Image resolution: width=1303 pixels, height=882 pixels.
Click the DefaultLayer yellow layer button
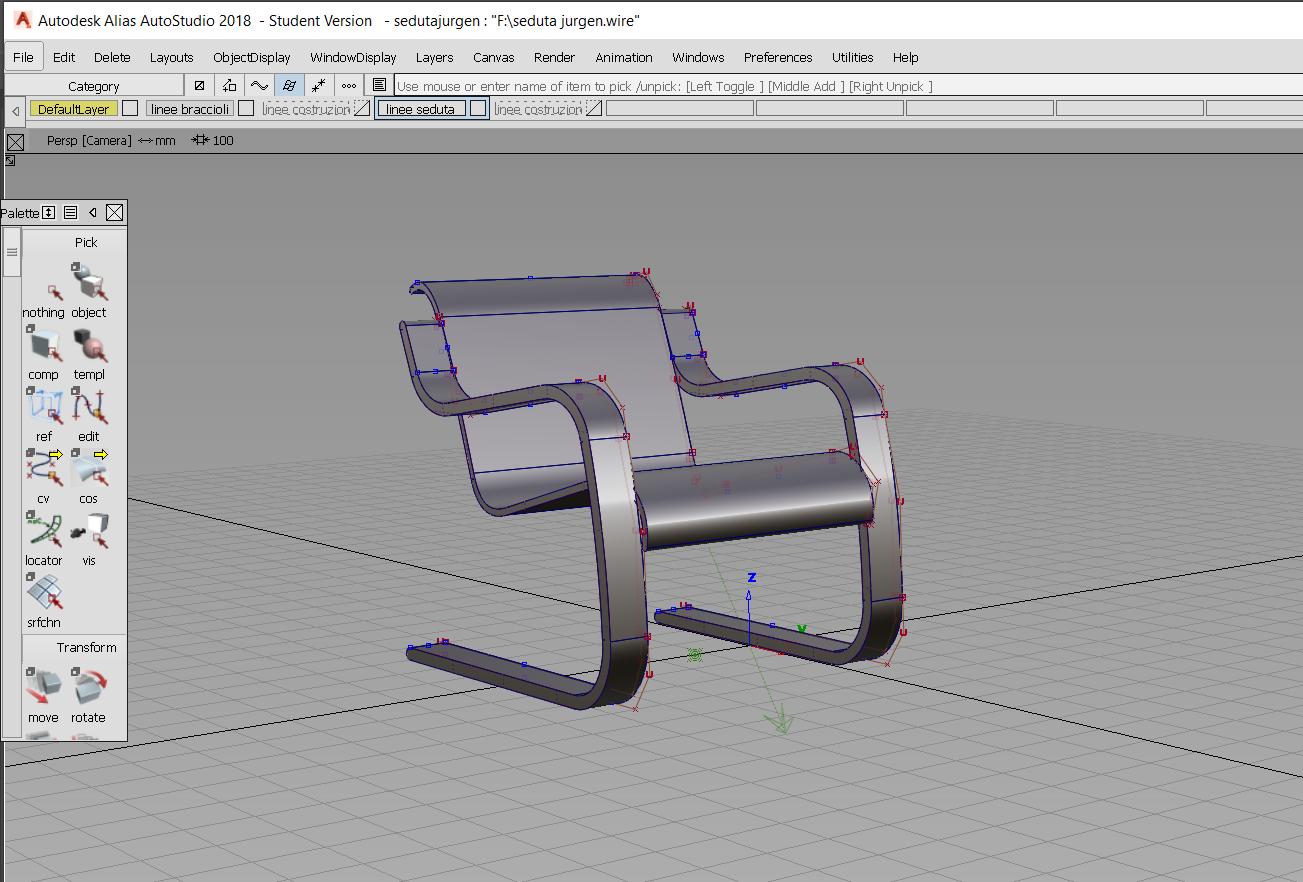73,109
